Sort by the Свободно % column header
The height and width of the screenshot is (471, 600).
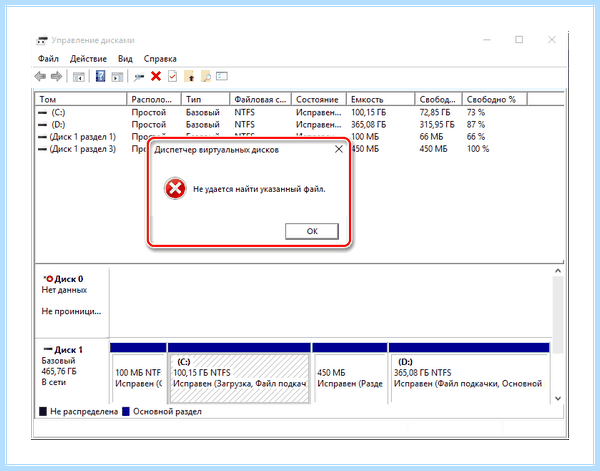(x=494, y=99)
